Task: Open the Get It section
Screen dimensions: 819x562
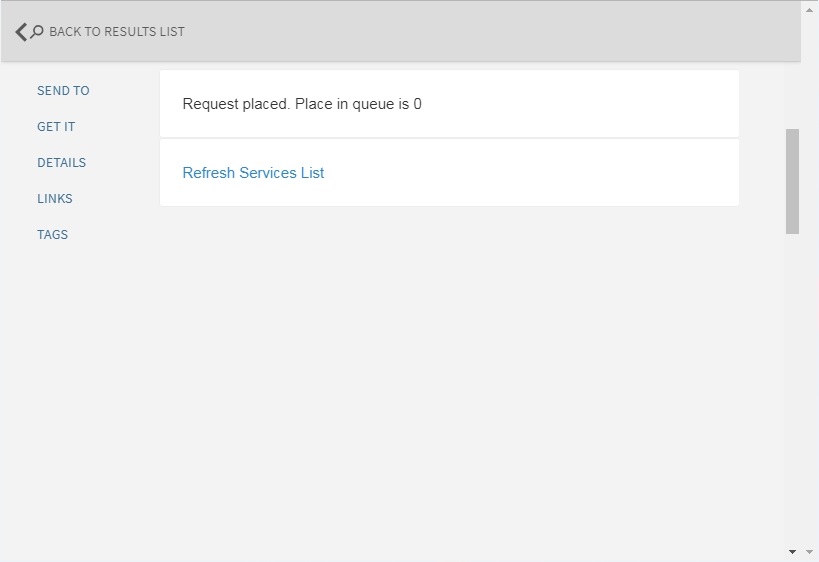Action: (x=56, y=127)
